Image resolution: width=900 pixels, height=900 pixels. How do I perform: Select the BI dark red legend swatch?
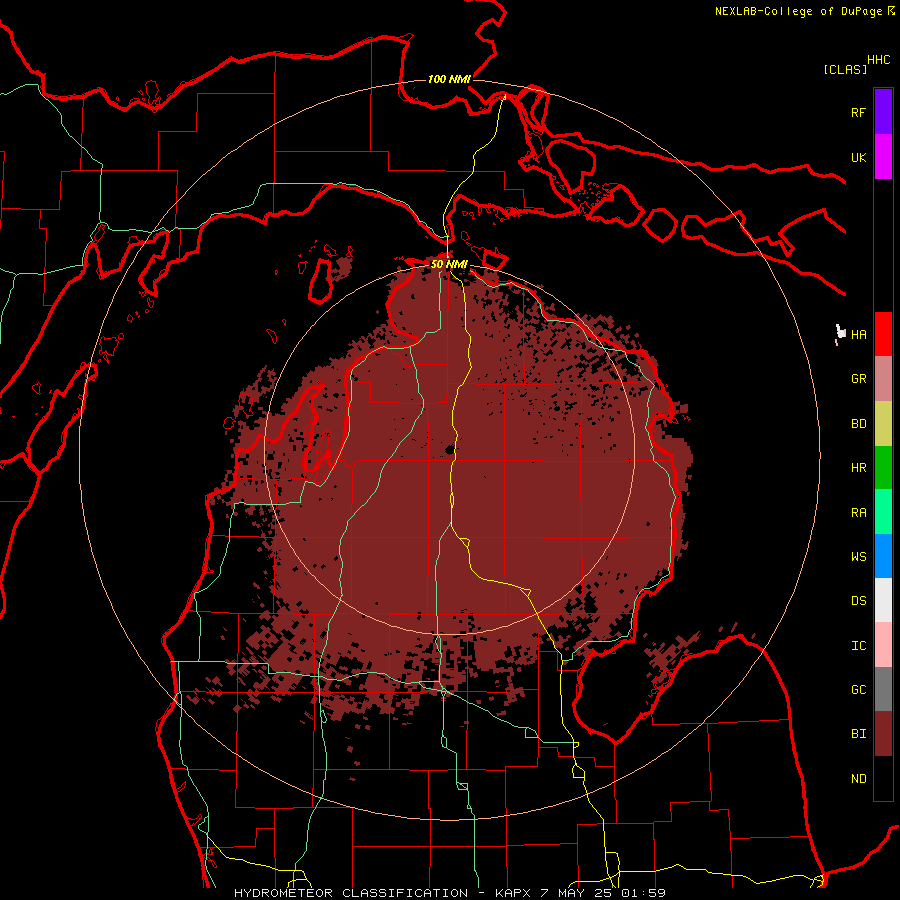[x=883, y=734]
